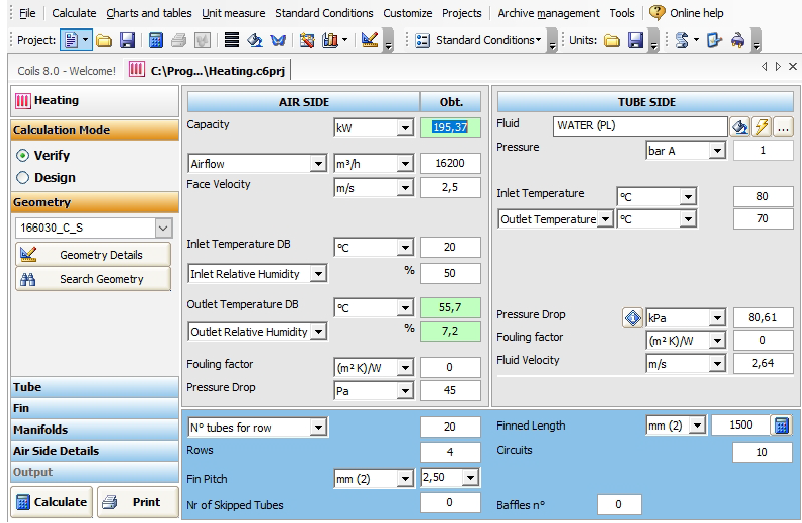802x523 pixels.
Task: Click the save project floppy disk icon
Action: [x=127, y=40]
